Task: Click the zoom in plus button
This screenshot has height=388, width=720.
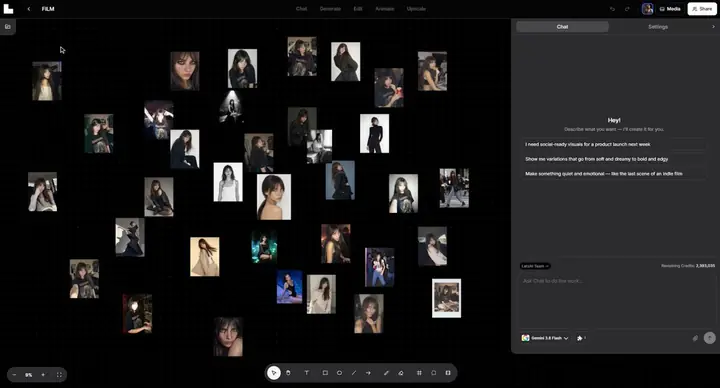Action: [x=43, y=375]
